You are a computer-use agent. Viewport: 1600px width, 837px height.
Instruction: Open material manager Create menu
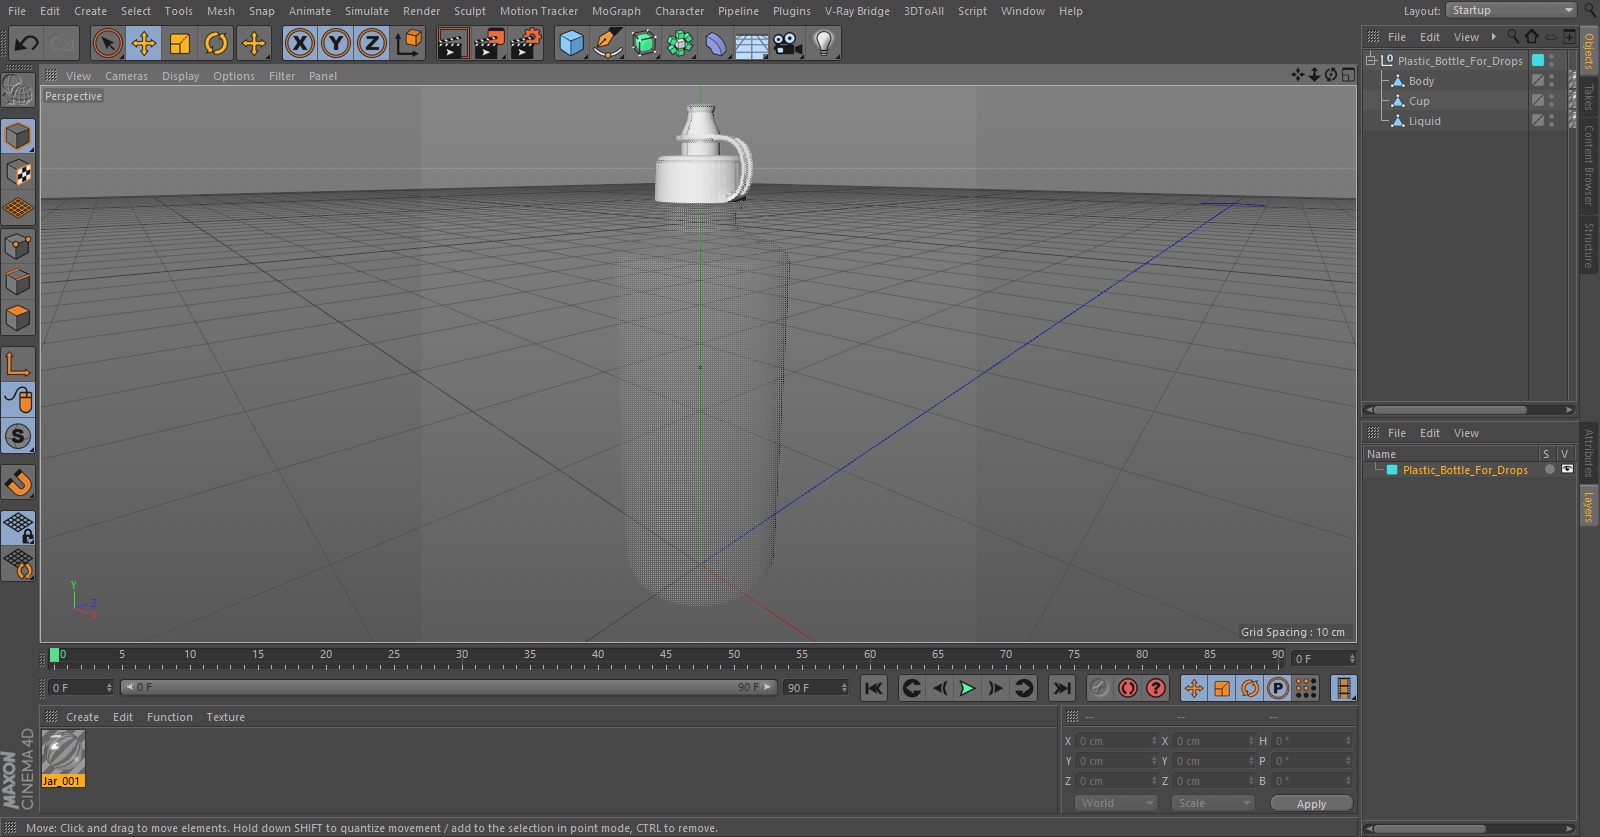click(x=82, y=717)
